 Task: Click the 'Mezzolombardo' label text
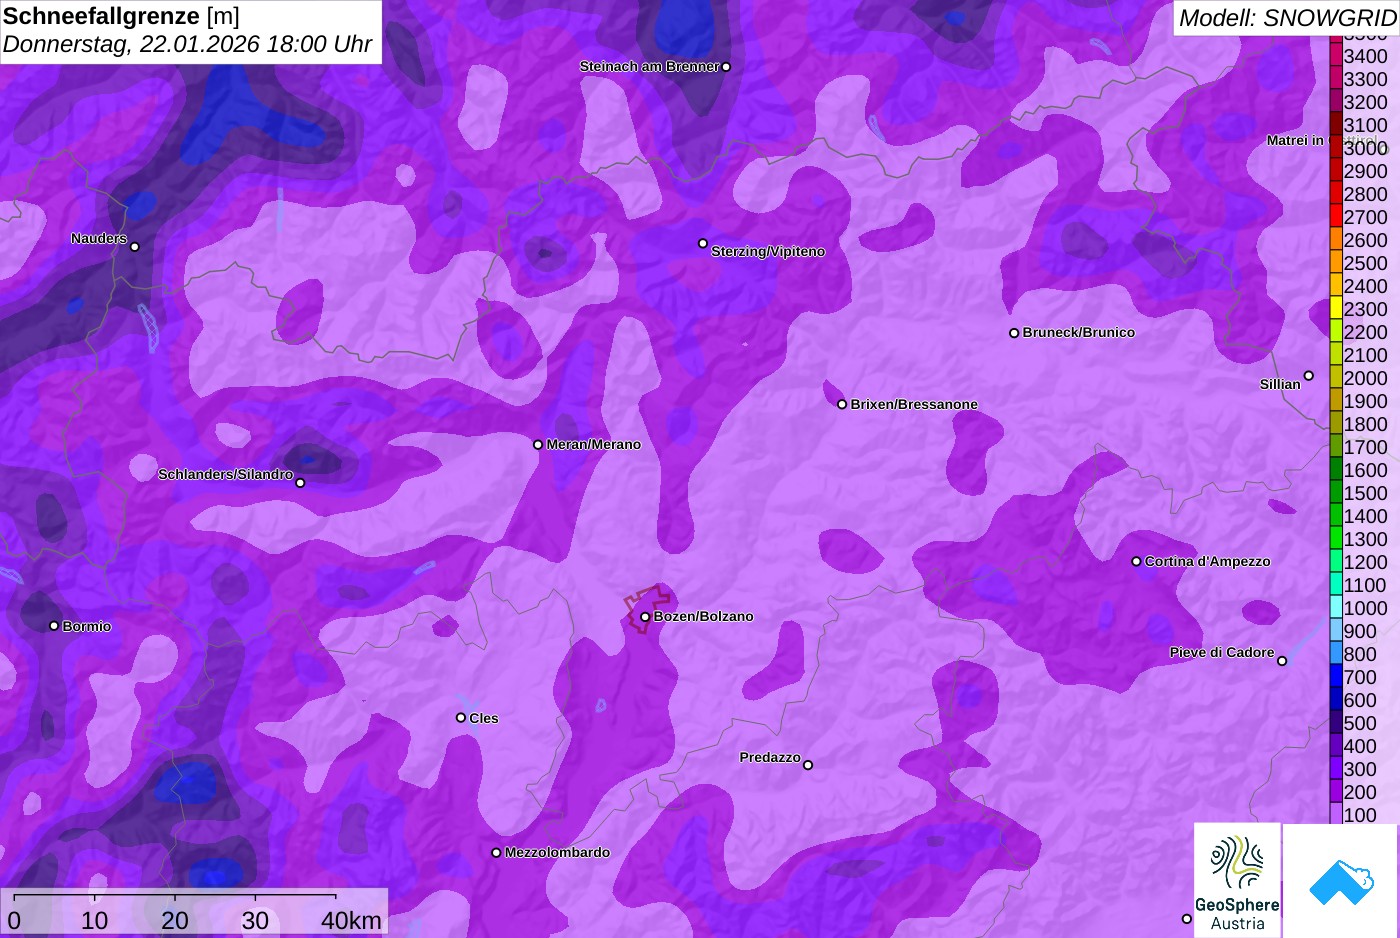557,852
